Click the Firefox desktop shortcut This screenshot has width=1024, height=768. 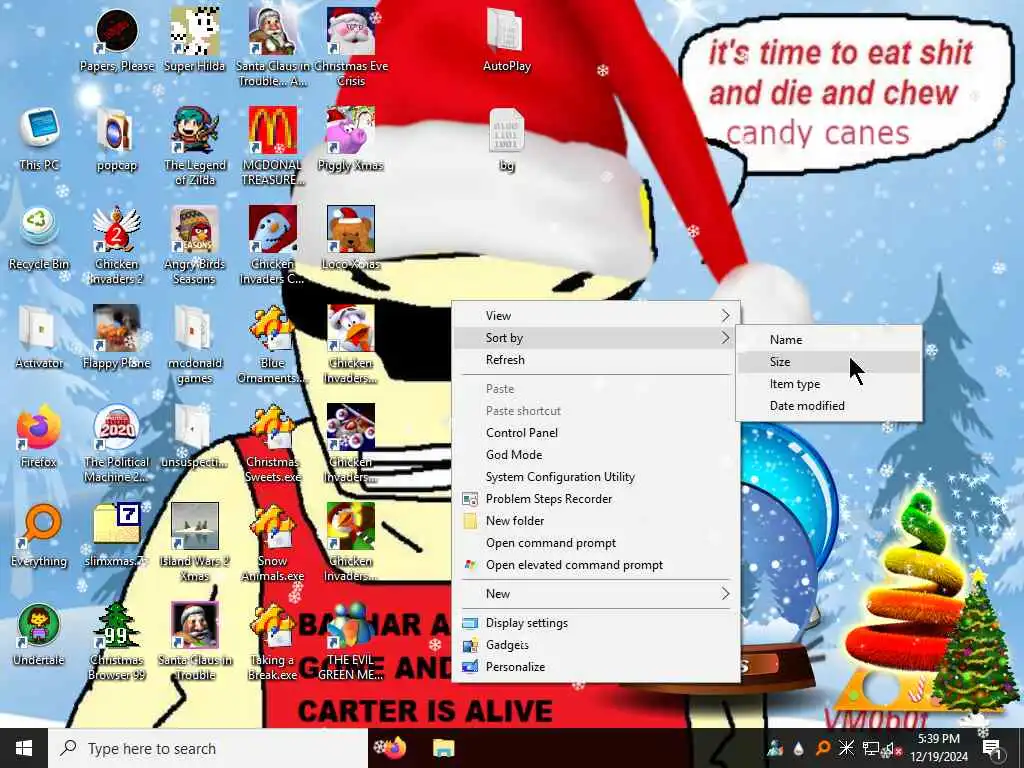(x=39, y=436)
